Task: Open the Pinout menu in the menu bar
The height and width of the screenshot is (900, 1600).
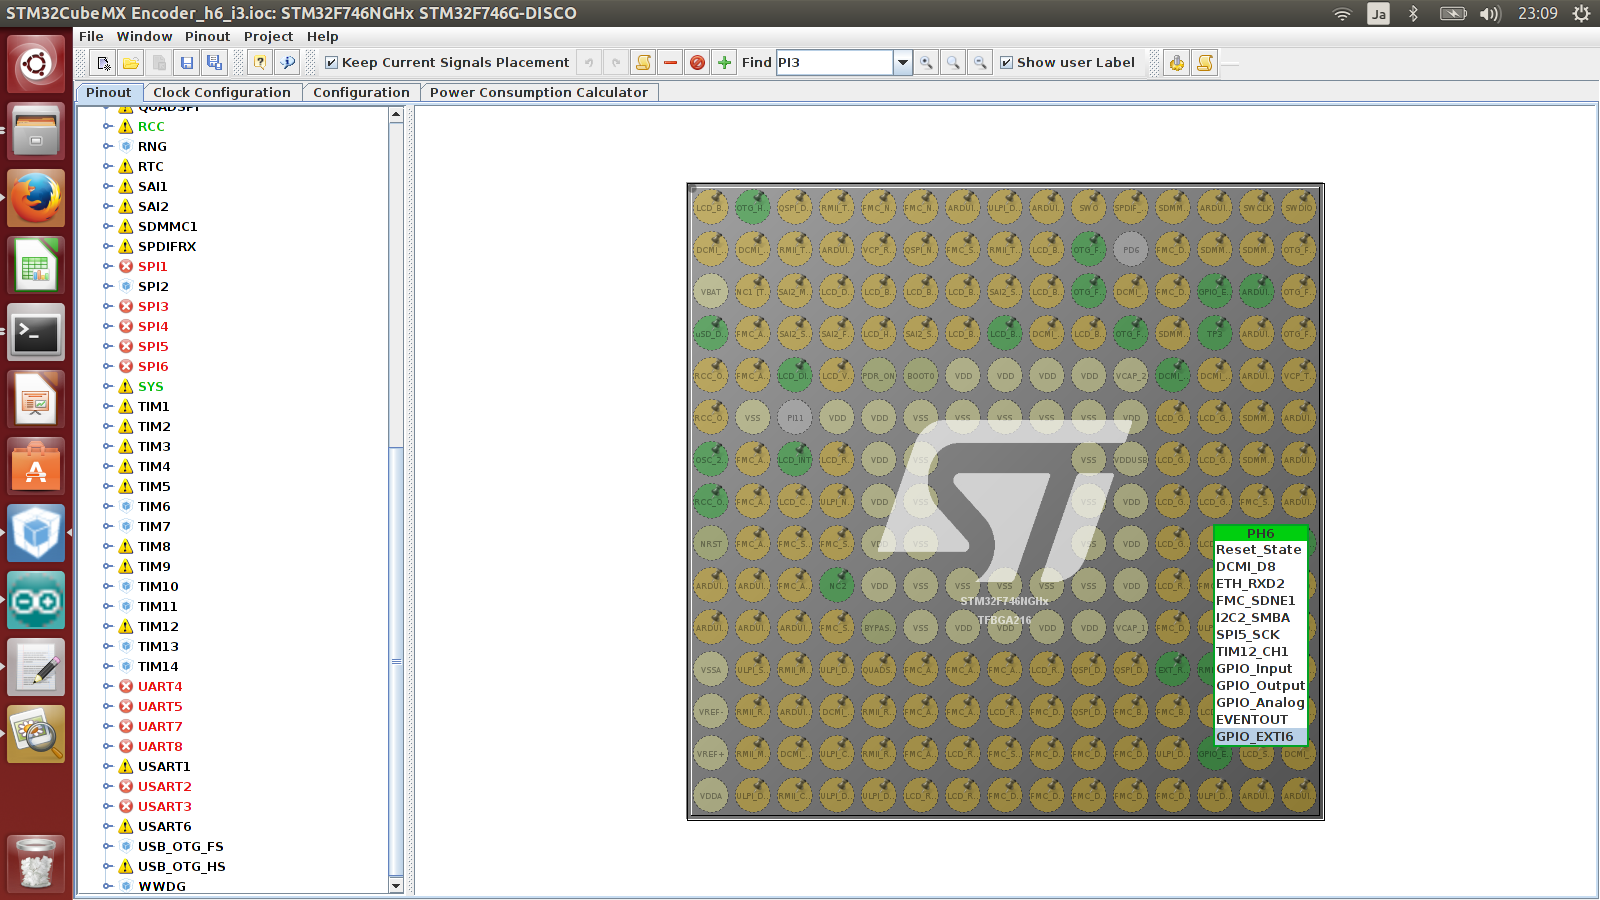Action: pyautogui.click(x=207, y=36)
